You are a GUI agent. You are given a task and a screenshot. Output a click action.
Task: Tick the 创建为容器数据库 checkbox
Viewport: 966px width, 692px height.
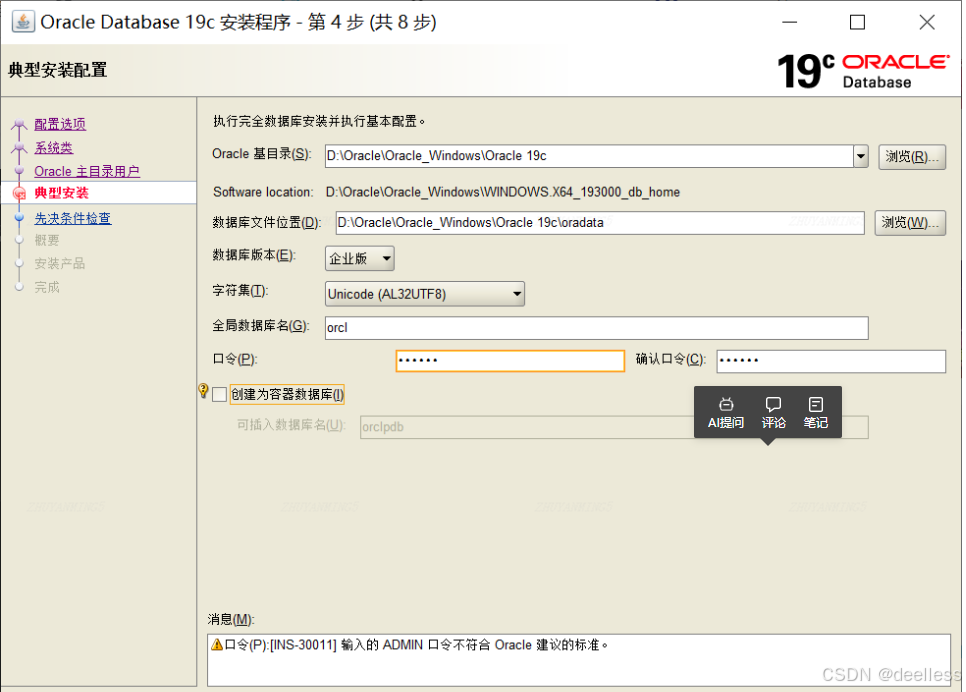(x=219, y=394)
